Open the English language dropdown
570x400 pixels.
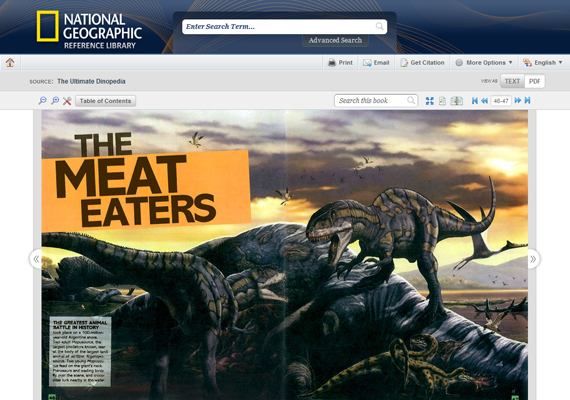coord(543,63)
